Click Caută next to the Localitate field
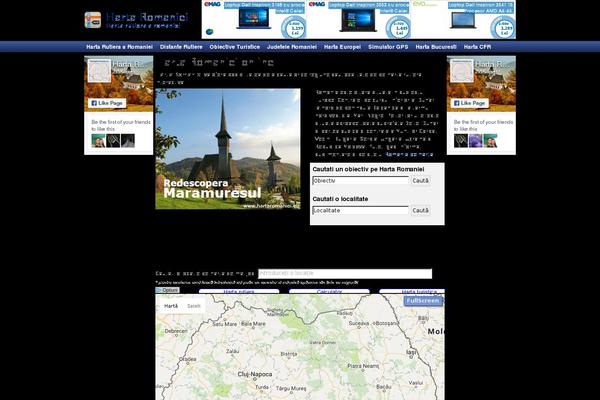600x400 pixels. tap(421, 211)
